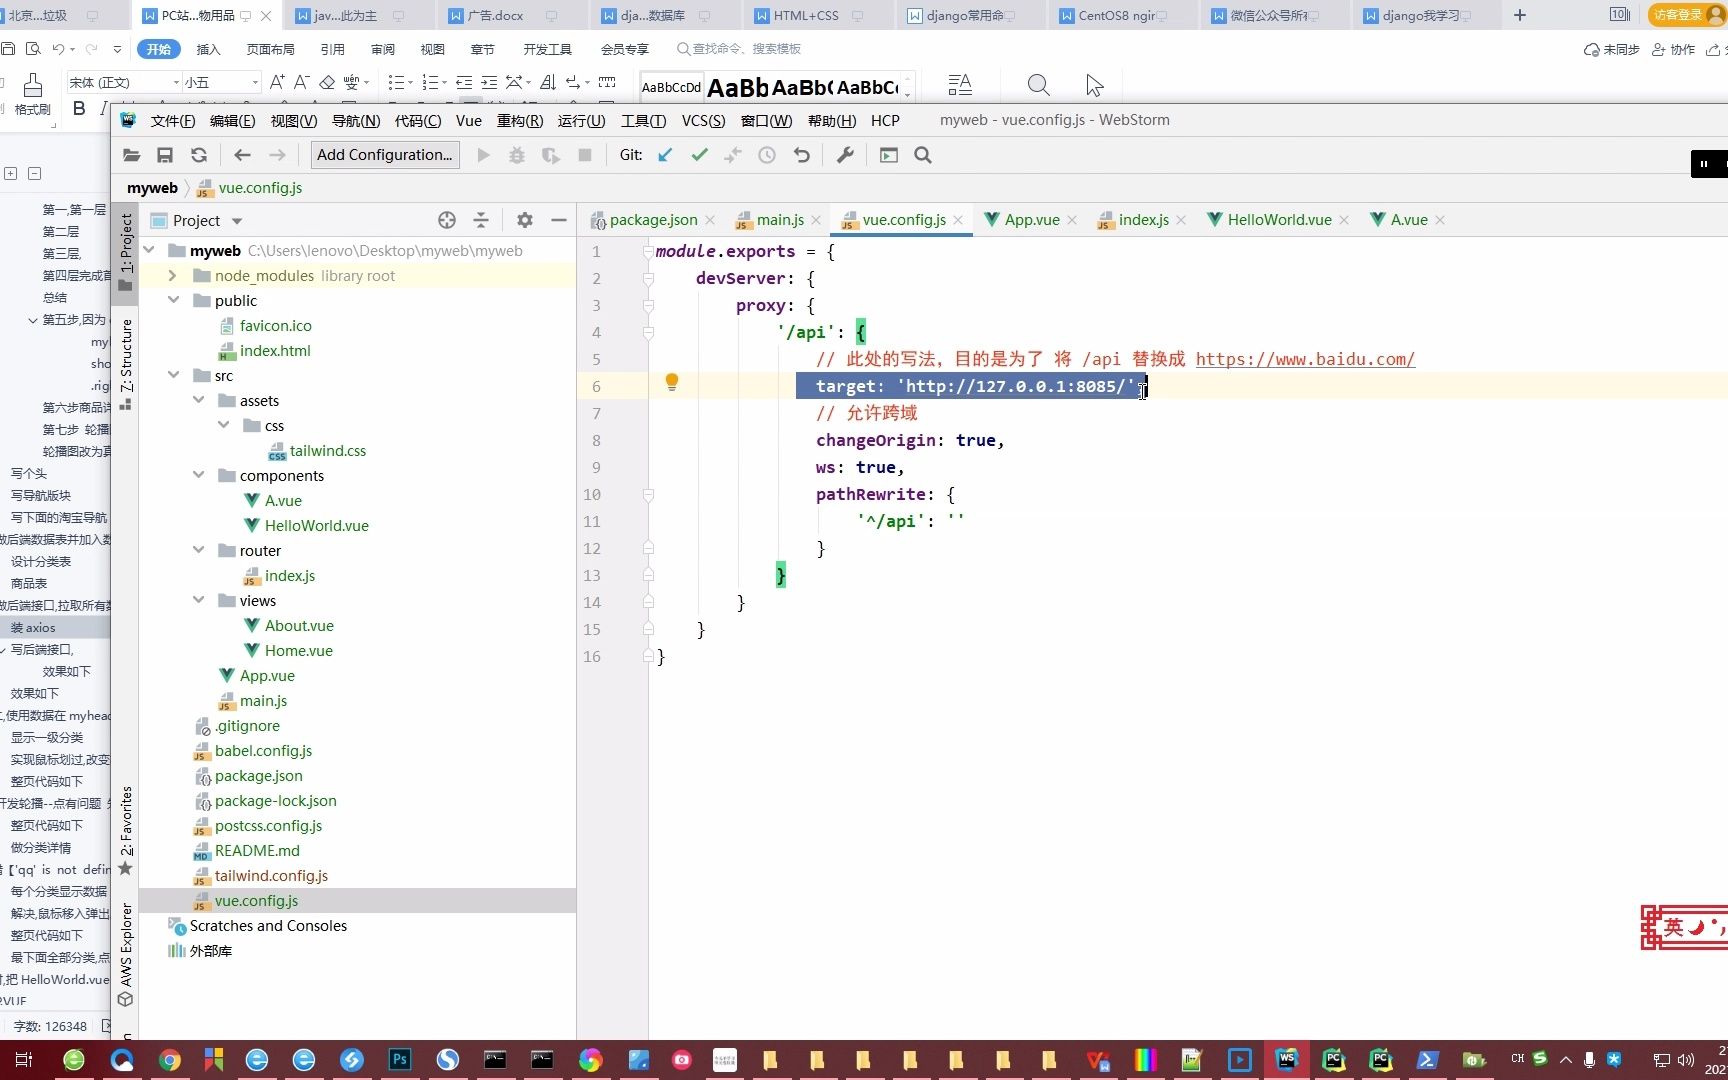This screenshot has width=1728, height=1080.
Task: Click the WPS select cursor icon in ribbon
Action: 1094,86
